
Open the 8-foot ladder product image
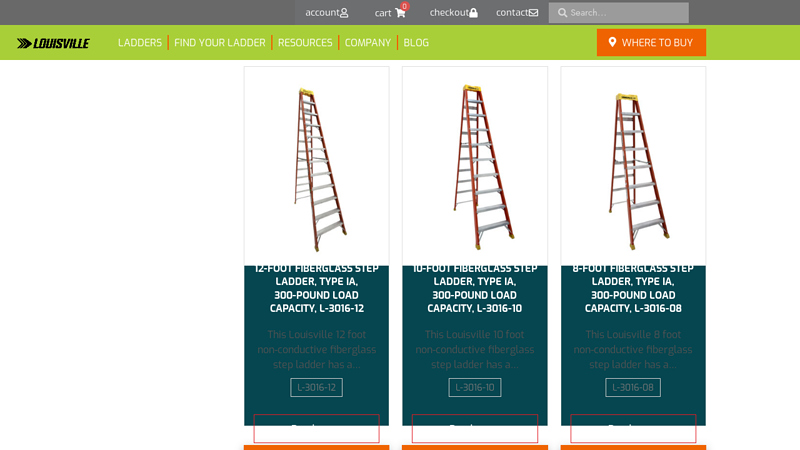[633, 166]
